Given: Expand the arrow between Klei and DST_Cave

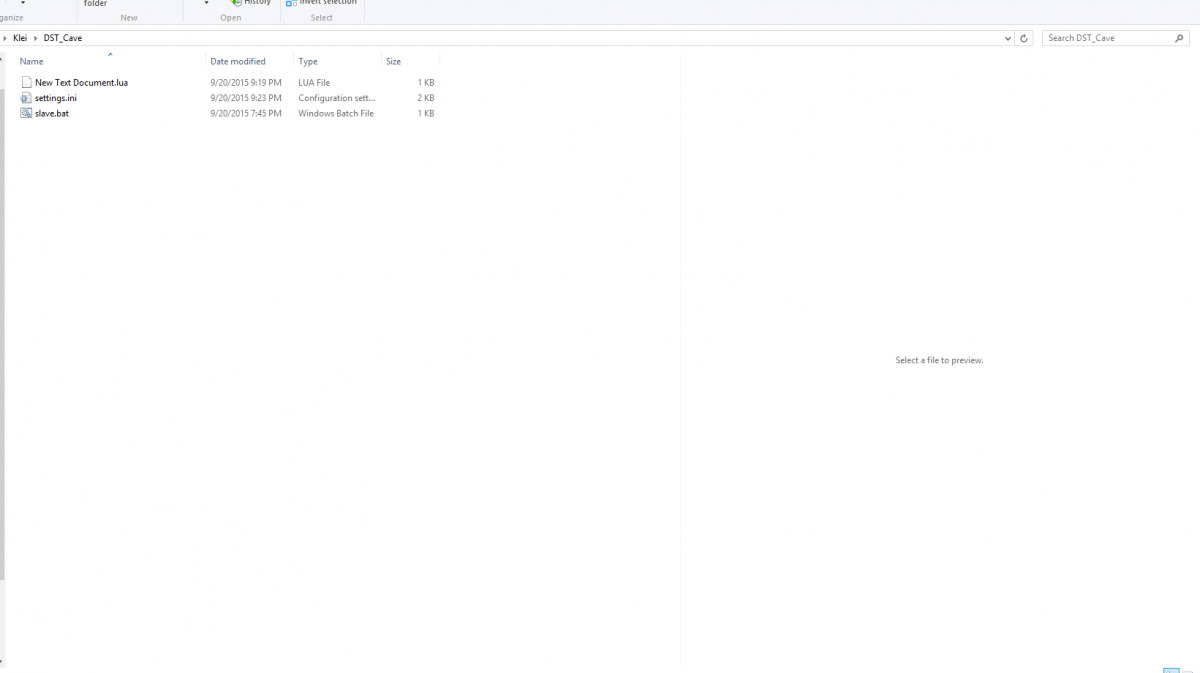Looking at the screenshot, I should pos(36,38).
